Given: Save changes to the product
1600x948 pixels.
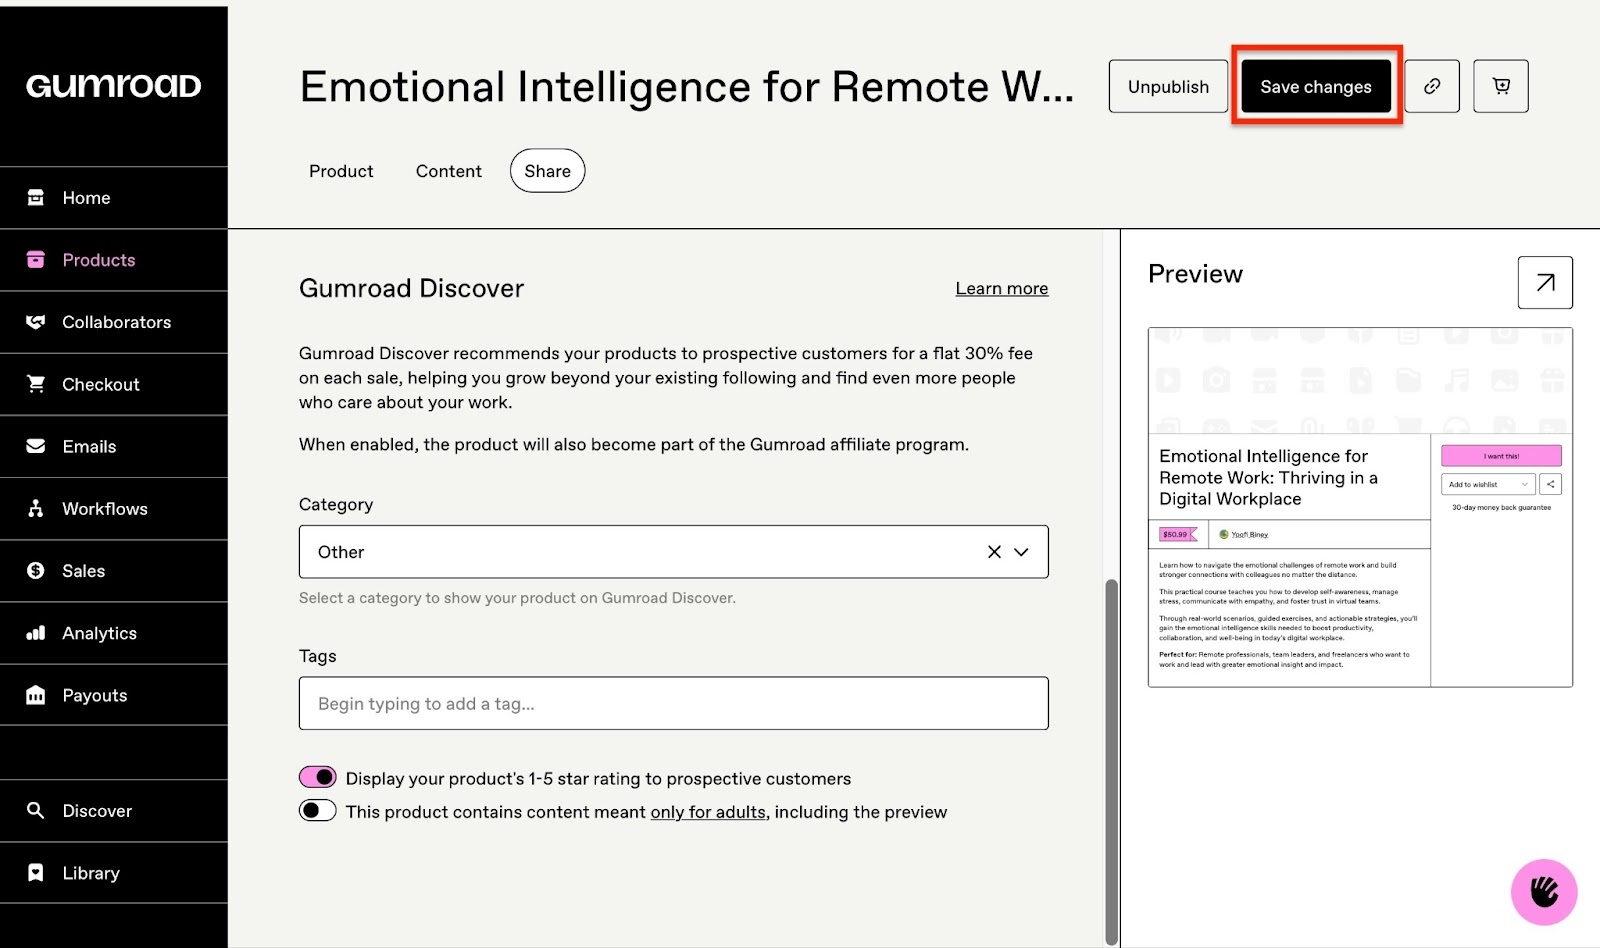Looking at the screenshot, I should [x=1316, y=86].
